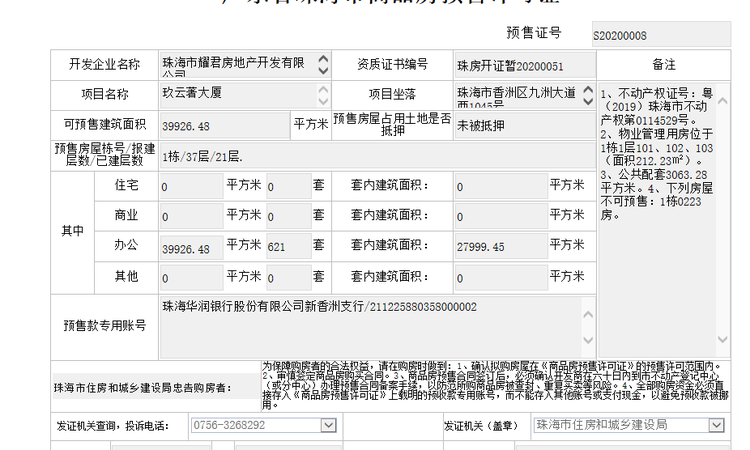
Task: Click the 住宅 row label
Action: coord(126,185)
